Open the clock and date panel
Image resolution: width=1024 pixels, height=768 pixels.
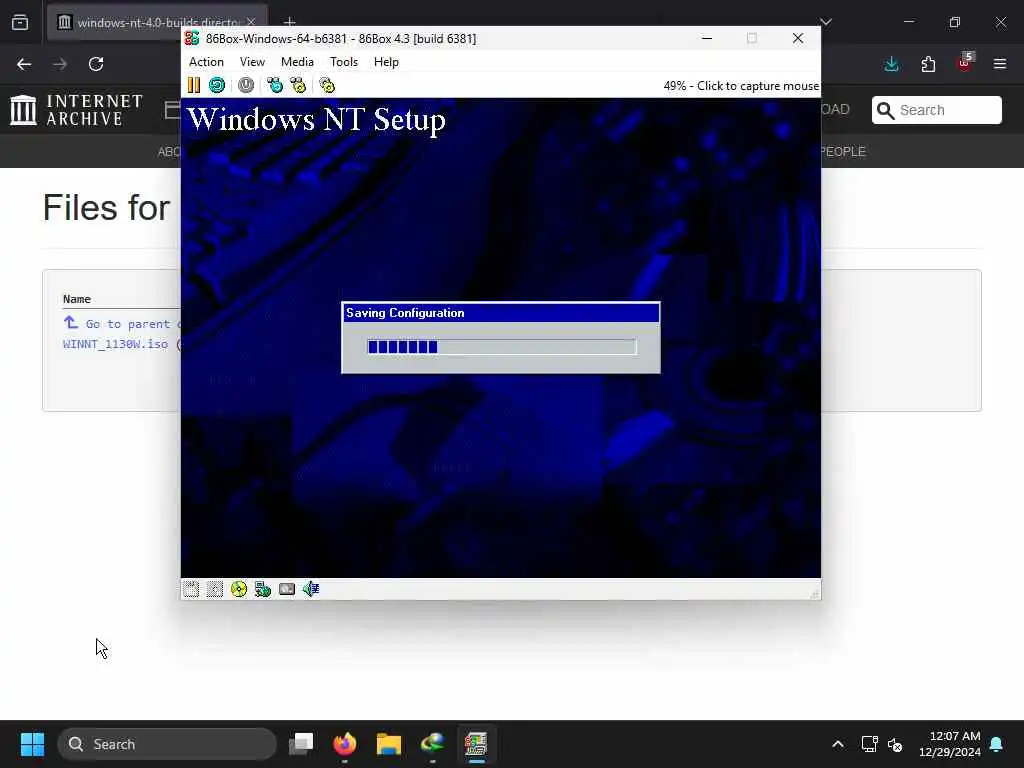(x=950, y=744)
